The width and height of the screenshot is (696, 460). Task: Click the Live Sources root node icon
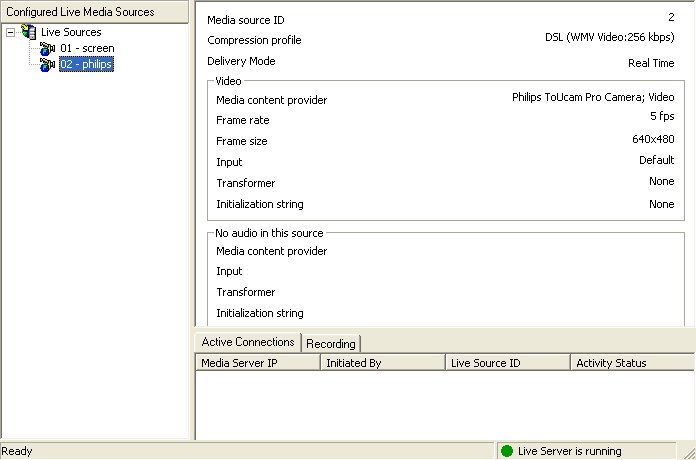(x=28, y=32)
